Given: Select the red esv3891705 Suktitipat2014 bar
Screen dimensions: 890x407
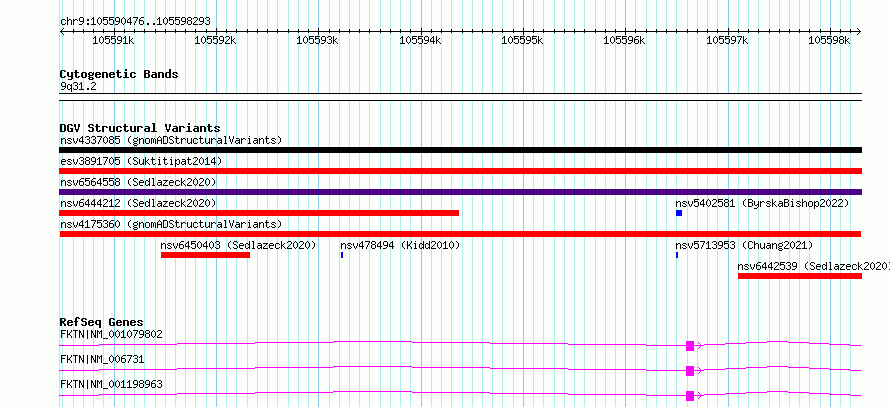Looking at the screenshot, I should (x=460, y=171).
